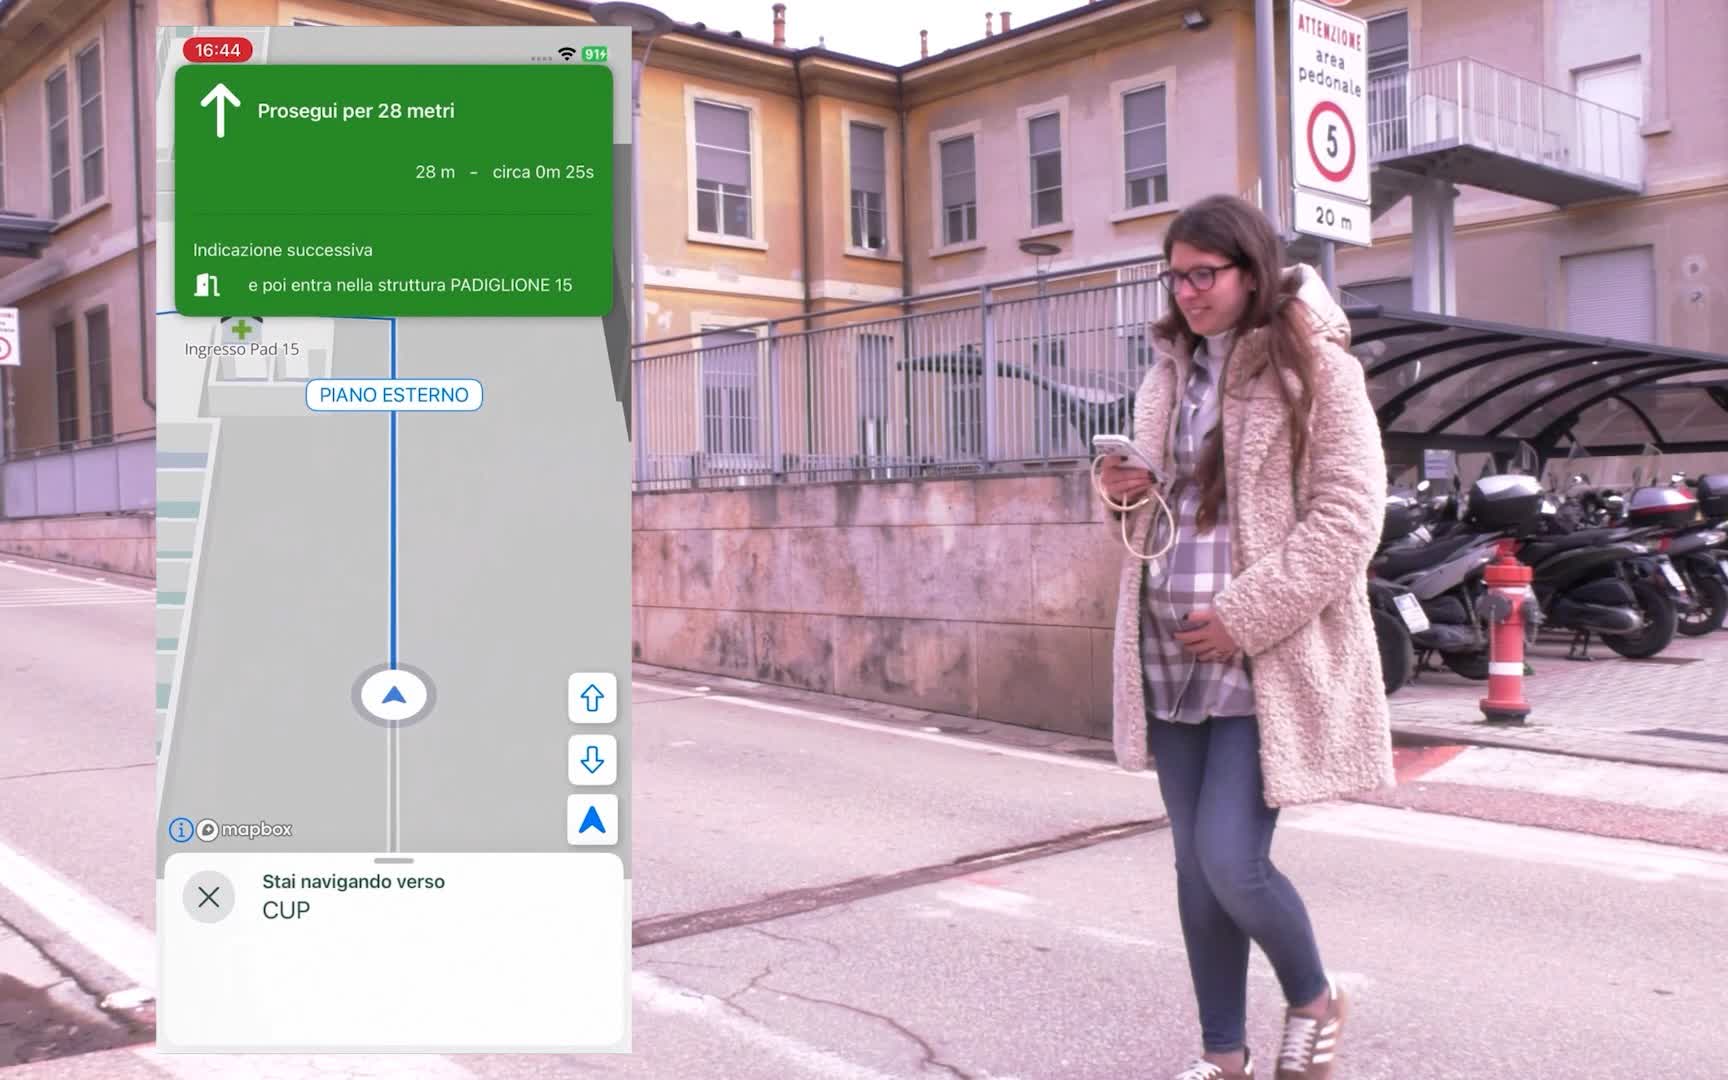1728x1080 pixels.
Task: Recenter map with blue navigation arrow
Action: click(592, 820)
